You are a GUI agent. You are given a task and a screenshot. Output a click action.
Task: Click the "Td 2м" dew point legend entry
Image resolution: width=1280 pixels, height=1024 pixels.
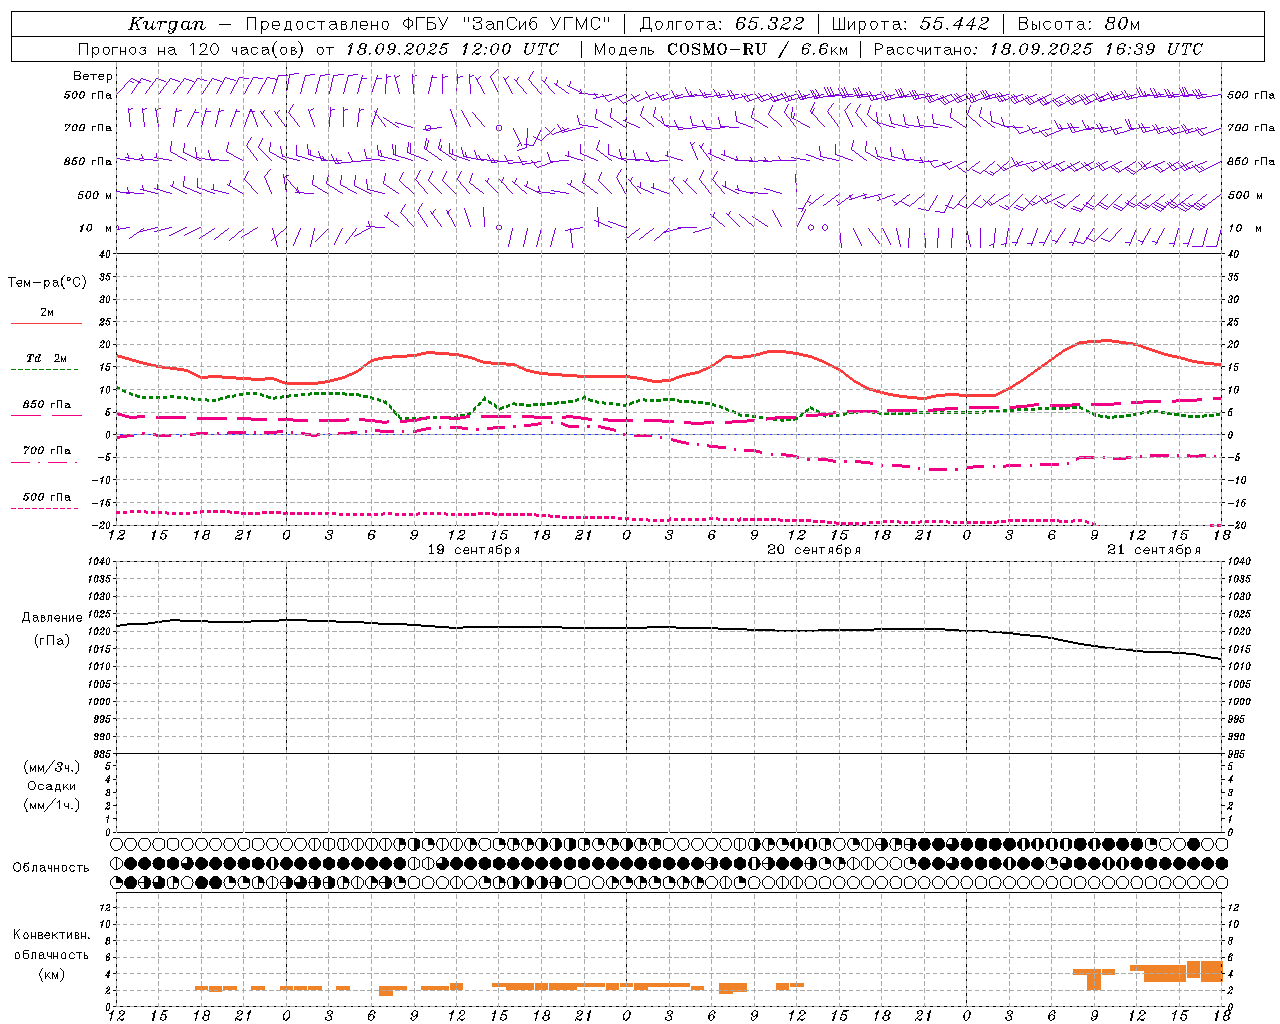47,358
